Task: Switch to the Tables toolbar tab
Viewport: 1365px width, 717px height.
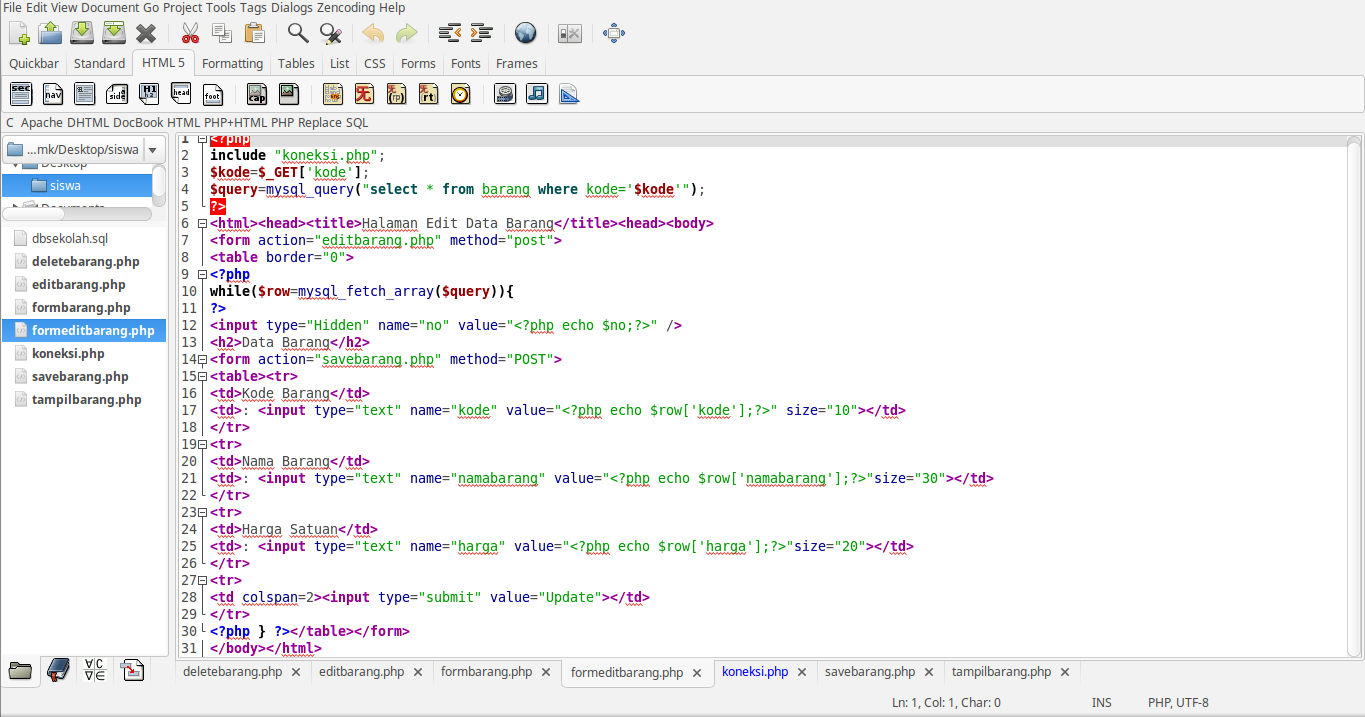Action: click(x=296, y=63)
